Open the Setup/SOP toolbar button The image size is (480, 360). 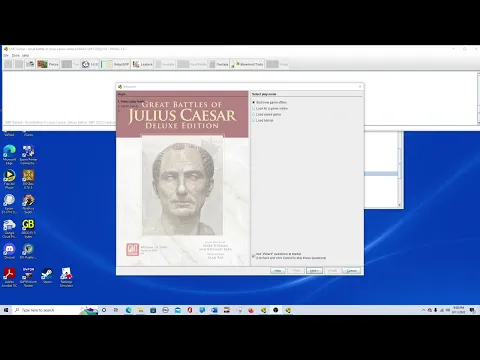pyautogui.click(x=115, y=64)
